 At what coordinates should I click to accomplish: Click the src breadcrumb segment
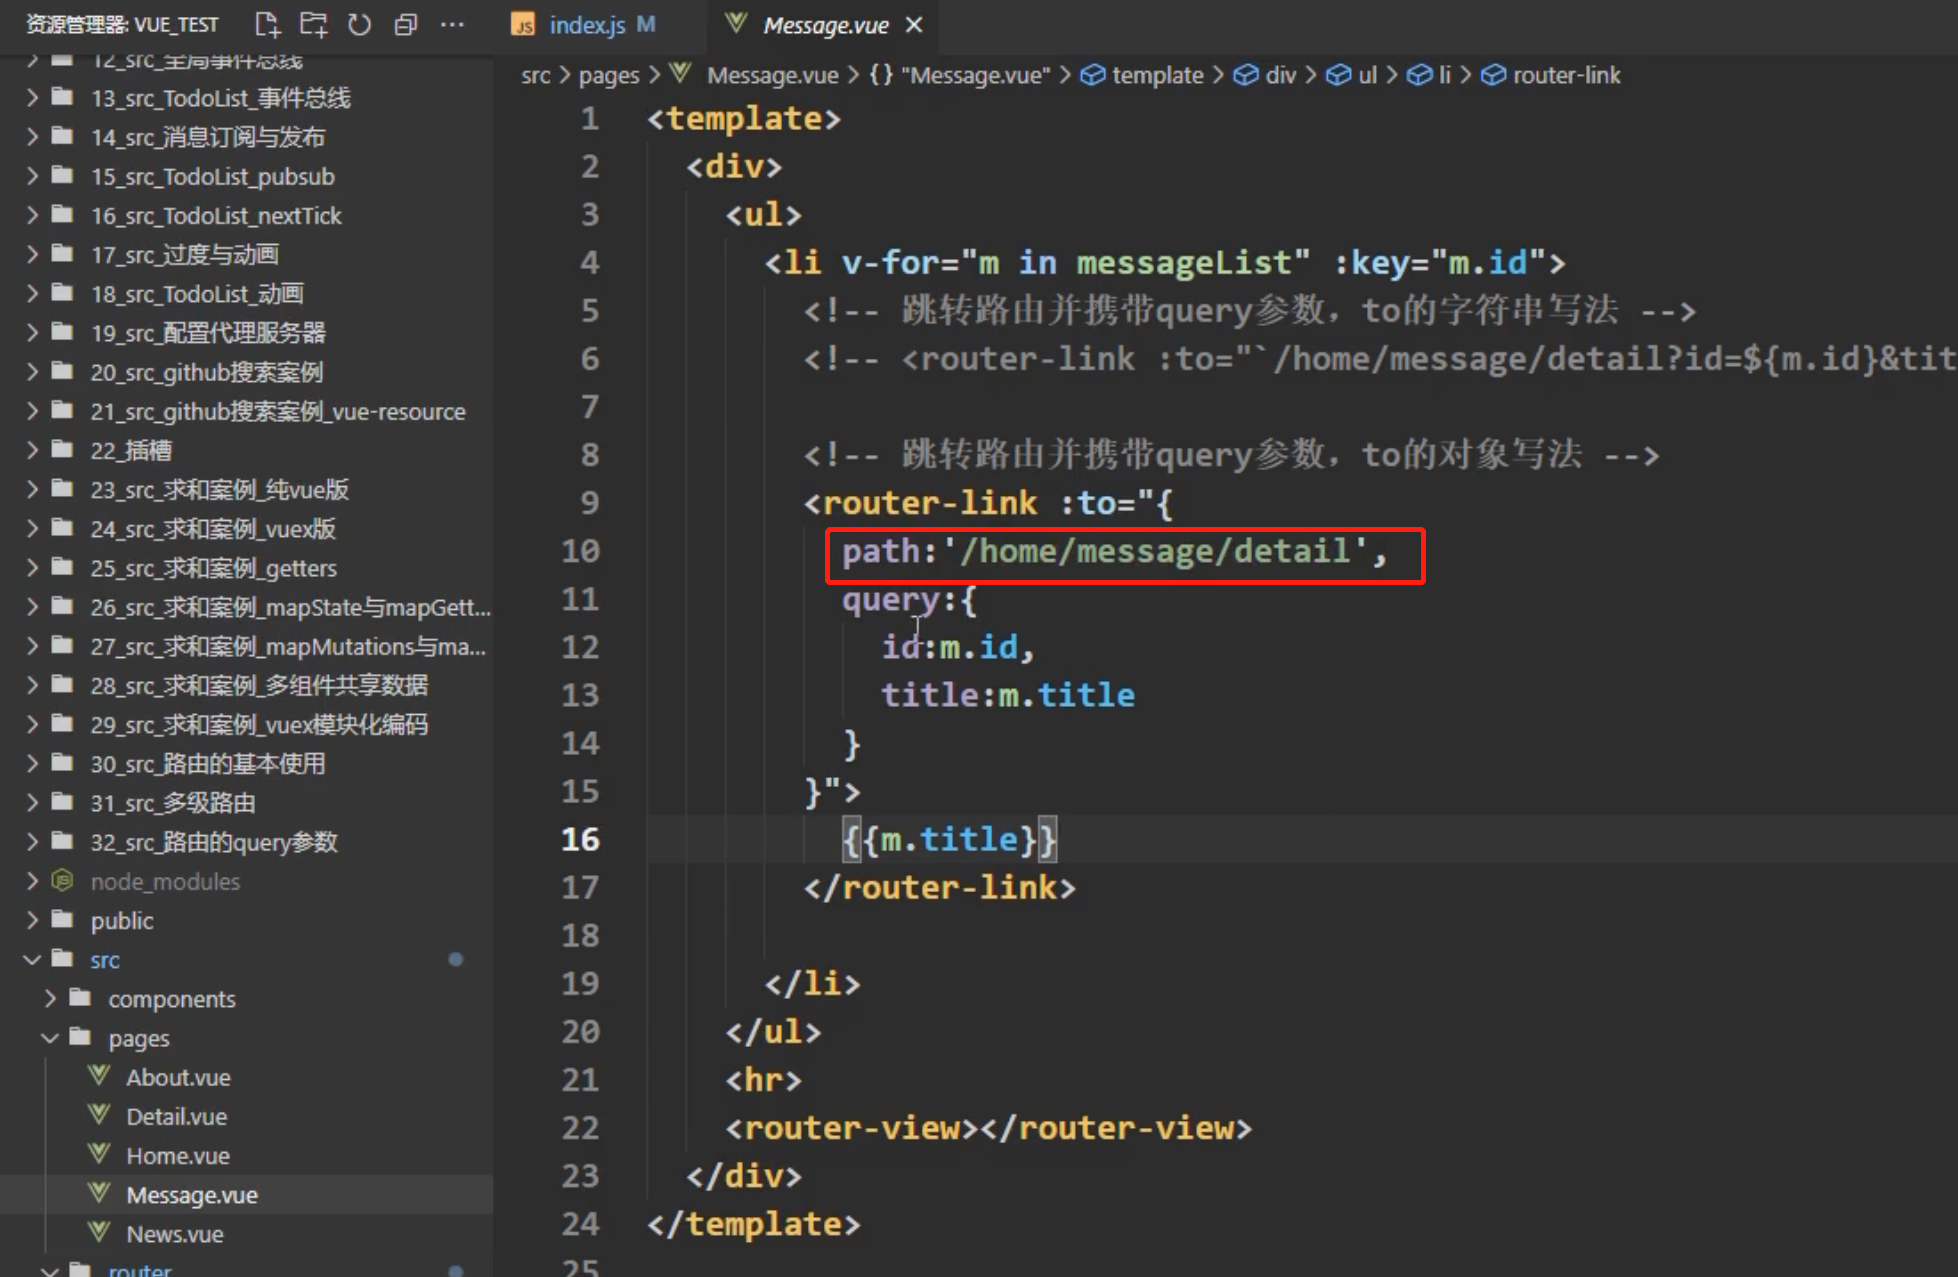coord(535,75)
